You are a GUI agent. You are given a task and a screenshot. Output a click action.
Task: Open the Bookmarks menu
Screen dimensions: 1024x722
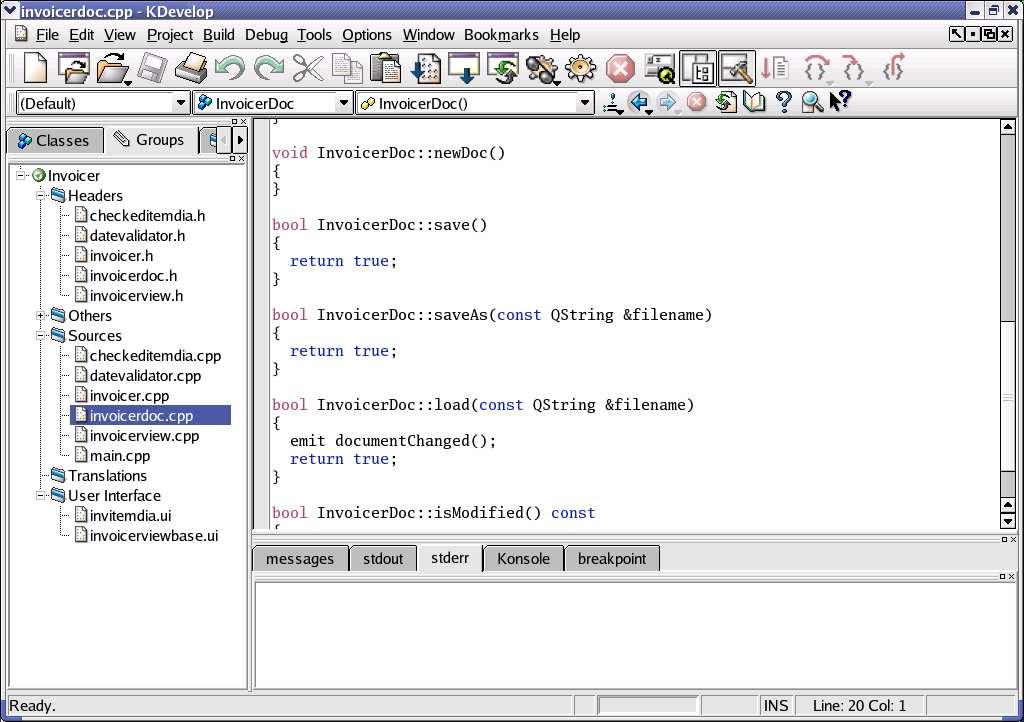point(501,35)
